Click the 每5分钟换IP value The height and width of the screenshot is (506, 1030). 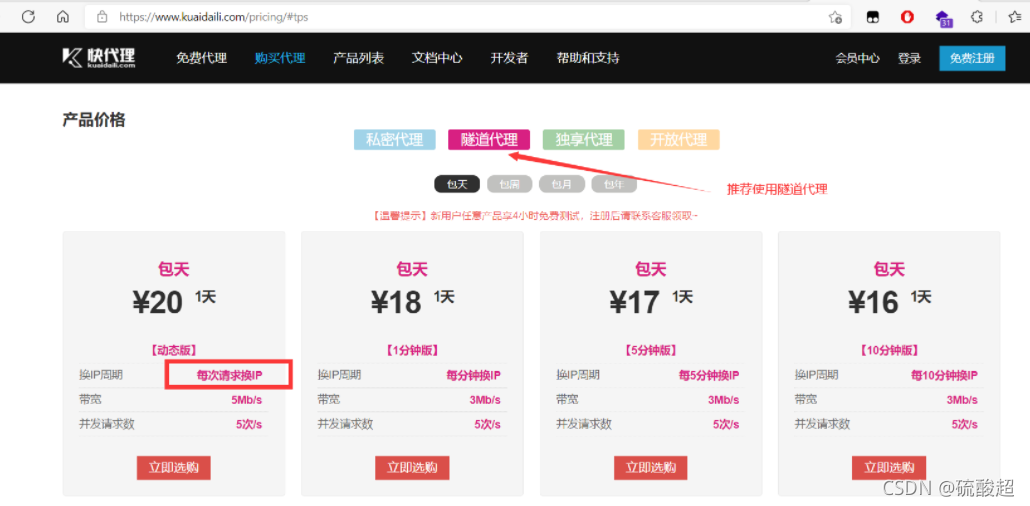(709, 375)
